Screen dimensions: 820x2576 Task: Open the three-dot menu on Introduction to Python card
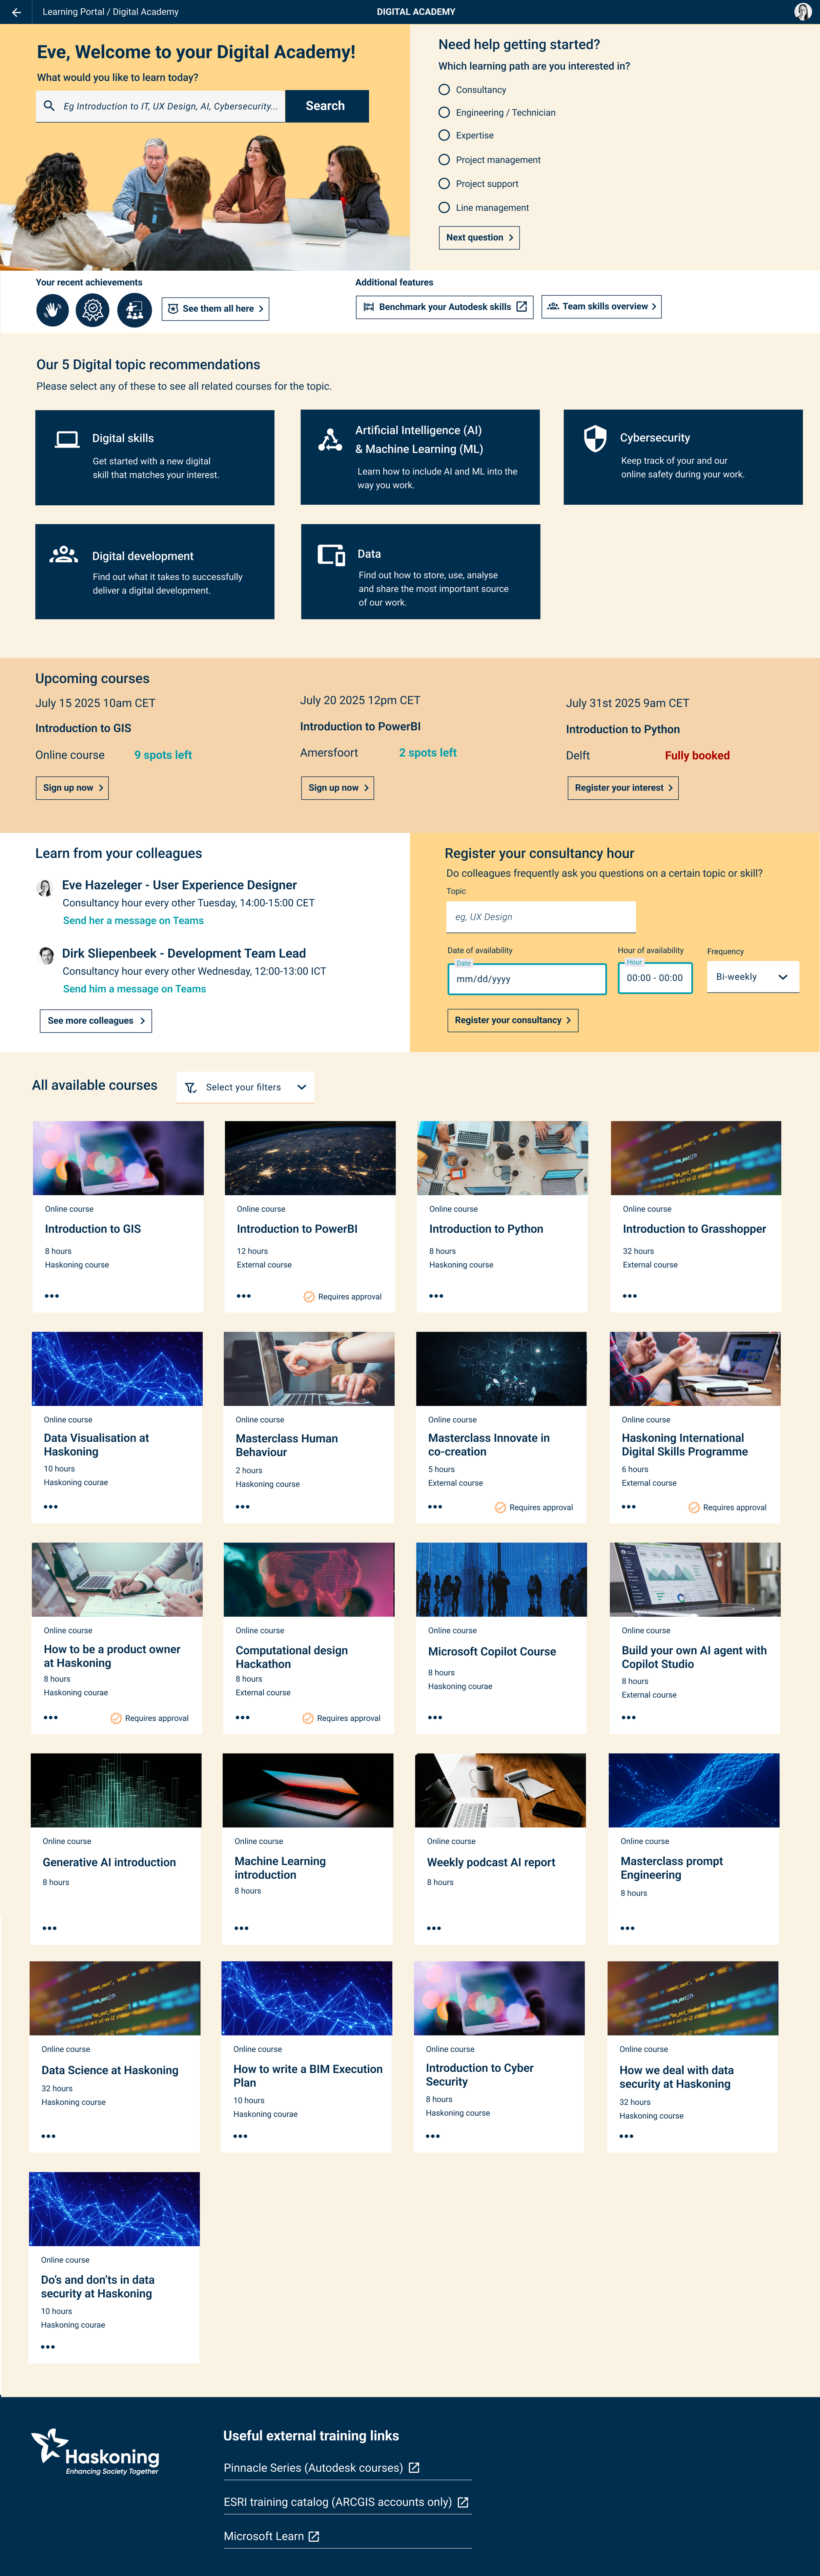coord(436,1296)
